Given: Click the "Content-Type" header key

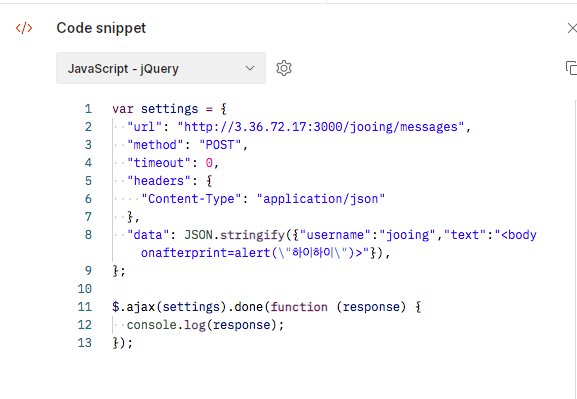Looking at the screenshot, I should (191, 199).
